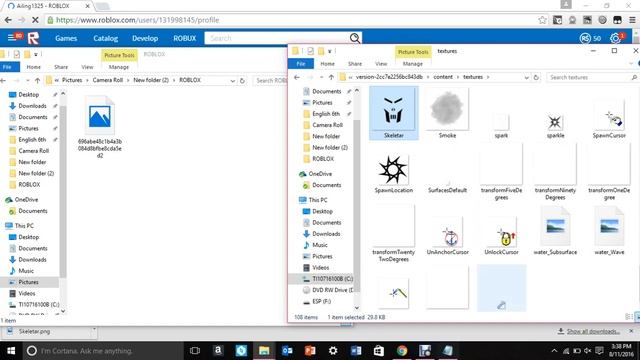Image resolution: width=640 pixels, height=360 pixels.
Task: Open the Robux balance icon
Action: coord(585,38)
